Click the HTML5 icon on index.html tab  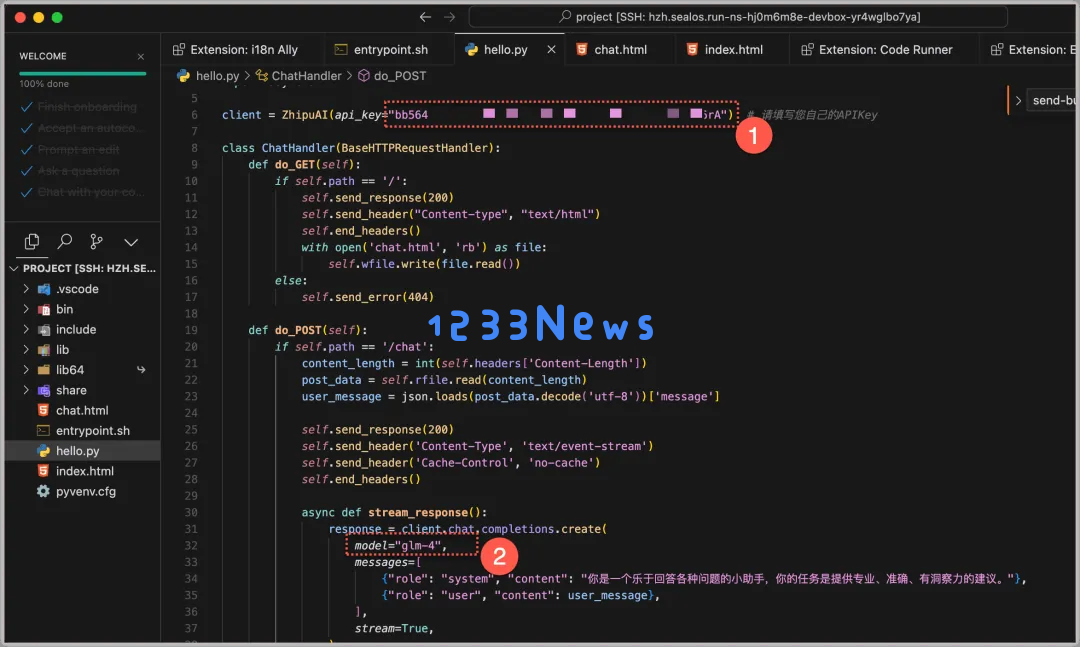(692, 50)
